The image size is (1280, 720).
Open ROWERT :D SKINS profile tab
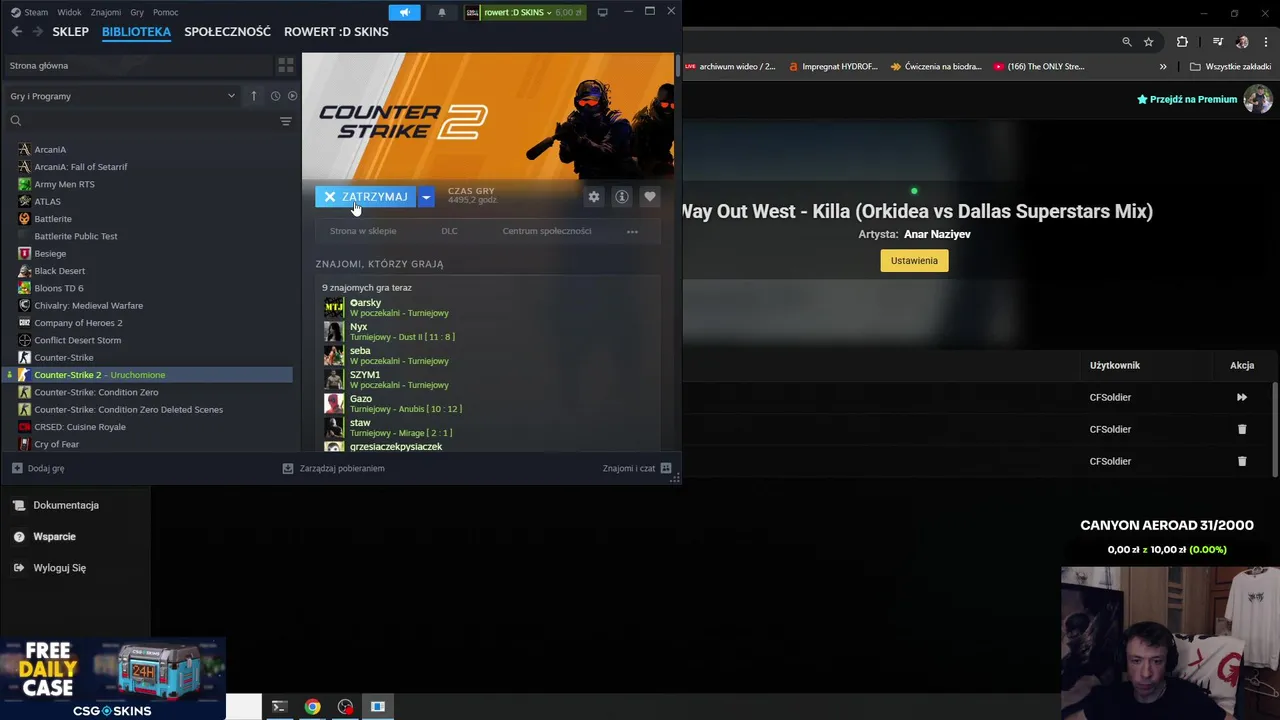tap(336, 32)
